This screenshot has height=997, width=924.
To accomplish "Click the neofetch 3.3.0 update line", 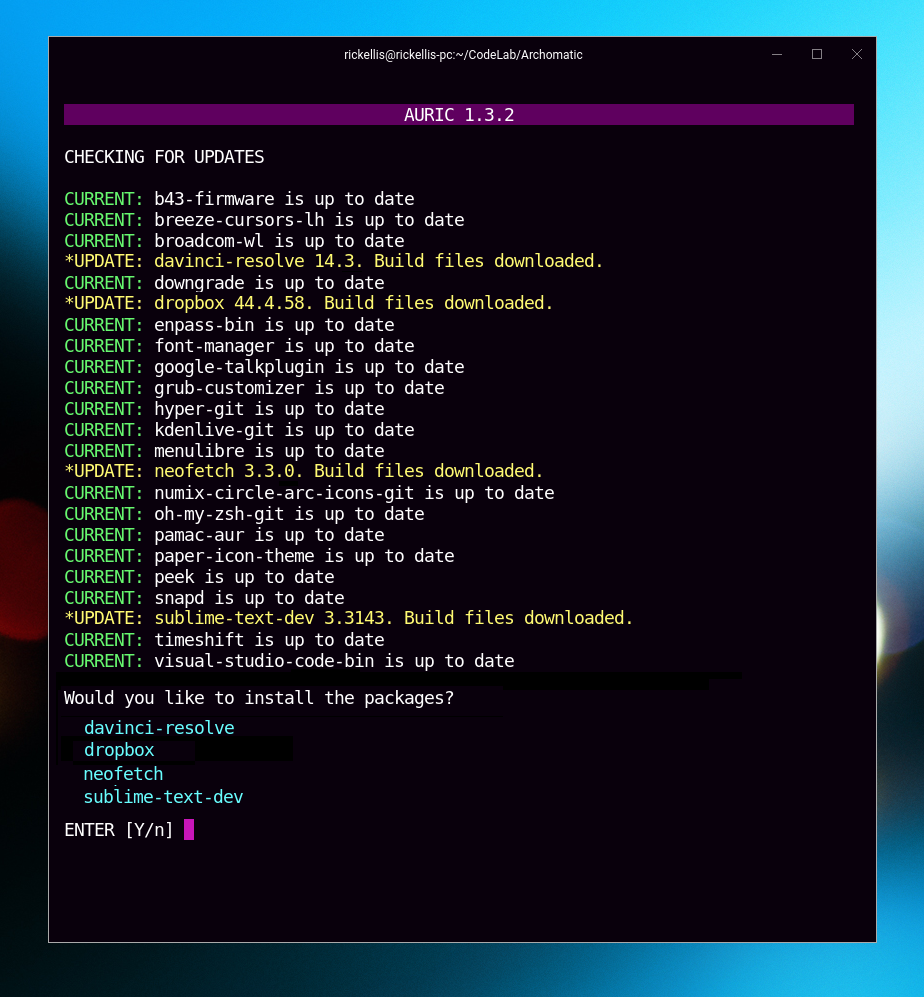I will tap(303, 471).
